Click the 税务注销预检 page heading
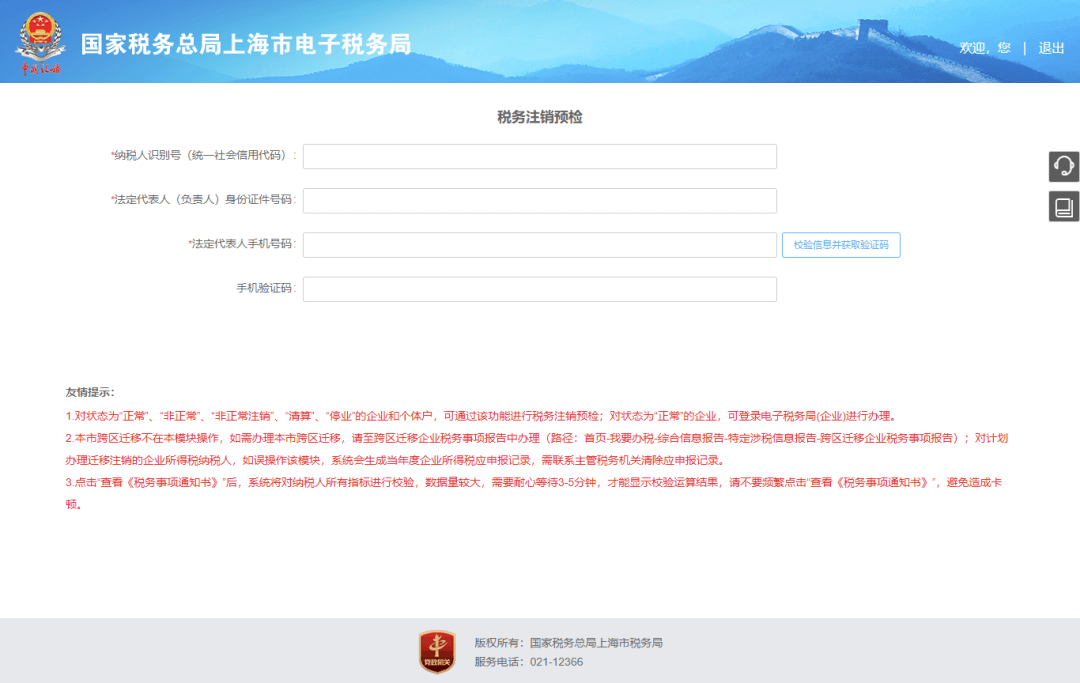The height and width of the screenshot is (683, 1080). tap(540, 117)
